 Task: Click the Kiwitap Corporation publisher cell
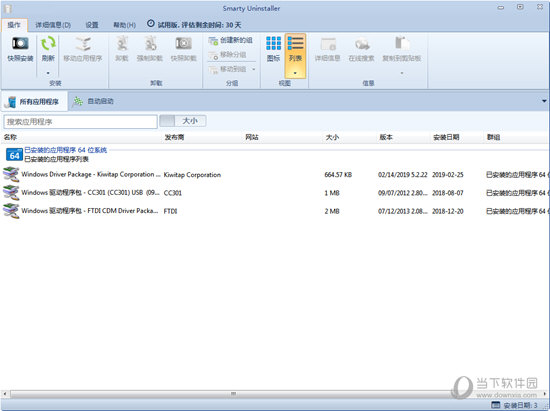pos(192,175)
